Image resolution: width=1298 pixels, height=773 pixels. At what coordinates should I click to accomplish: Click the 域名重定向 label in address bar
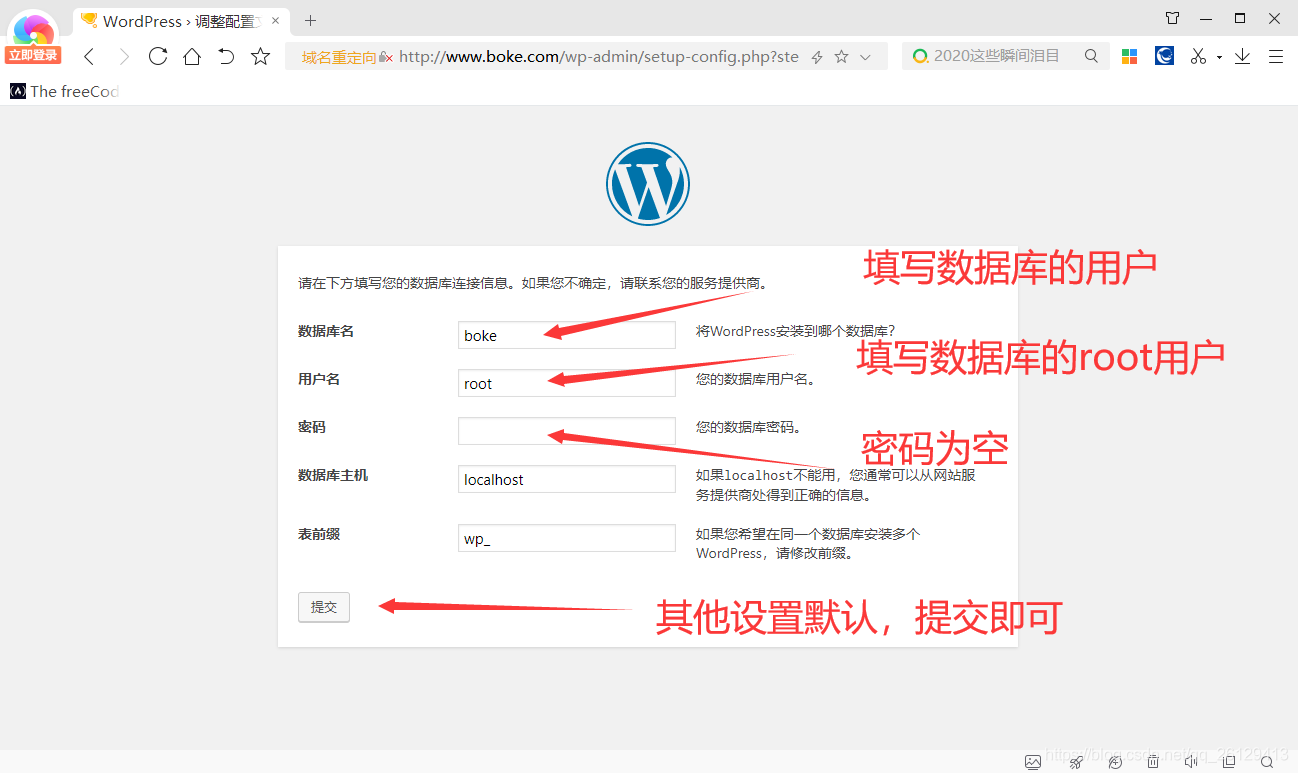[339, 58]
